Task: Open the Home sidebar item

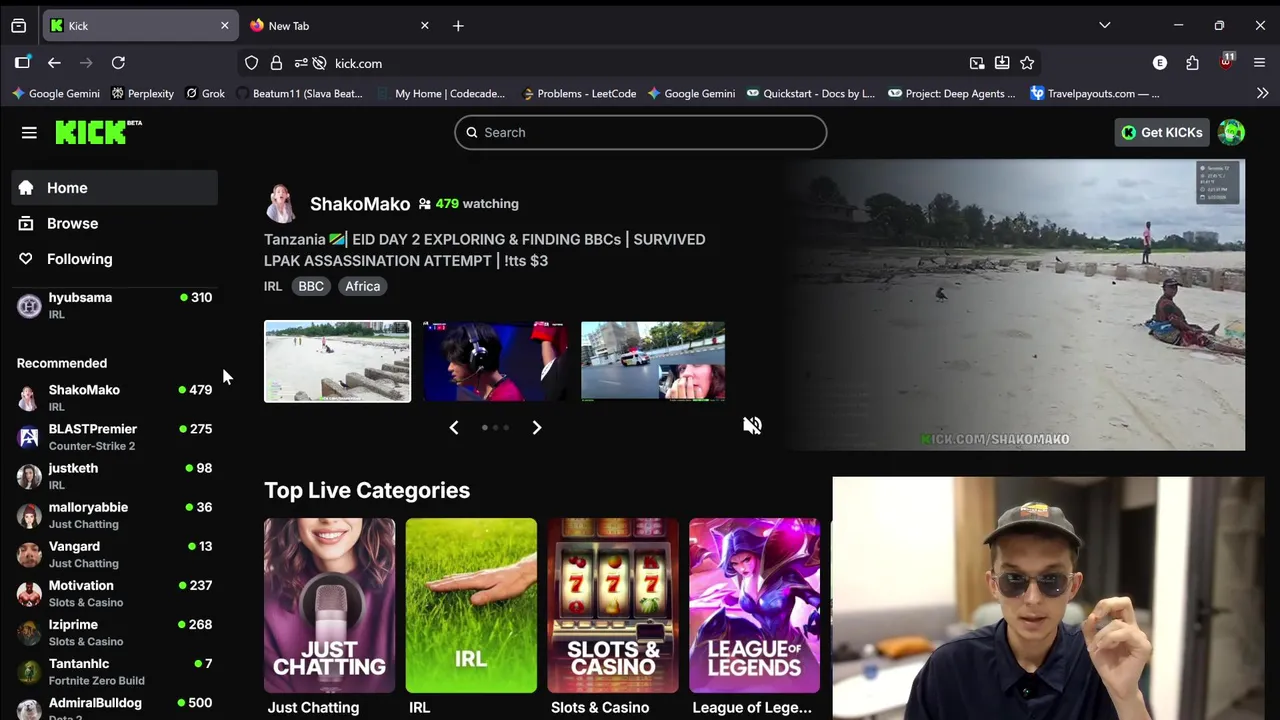Action: pos(114,188)
